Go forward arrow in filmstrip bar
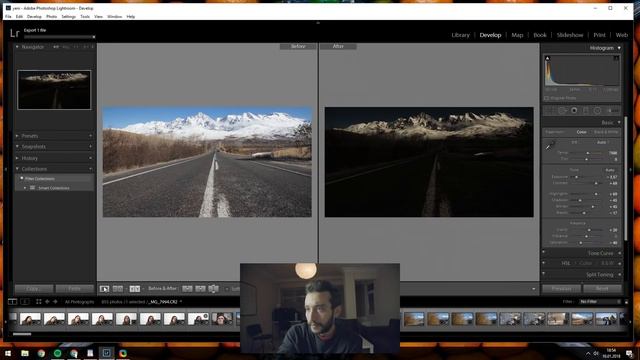The height and width of the screenshot is (360, 640). 55,302
